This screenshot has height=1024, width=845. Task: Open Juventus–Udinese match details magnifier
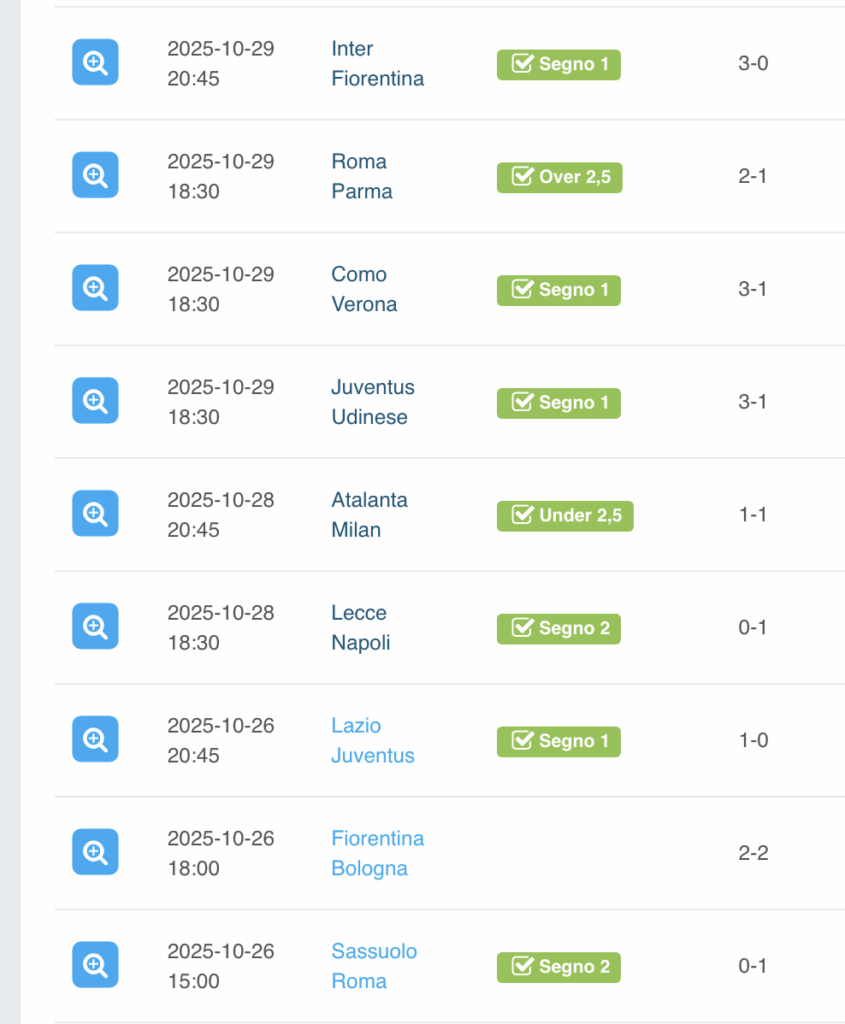click(x=95, y=402)
